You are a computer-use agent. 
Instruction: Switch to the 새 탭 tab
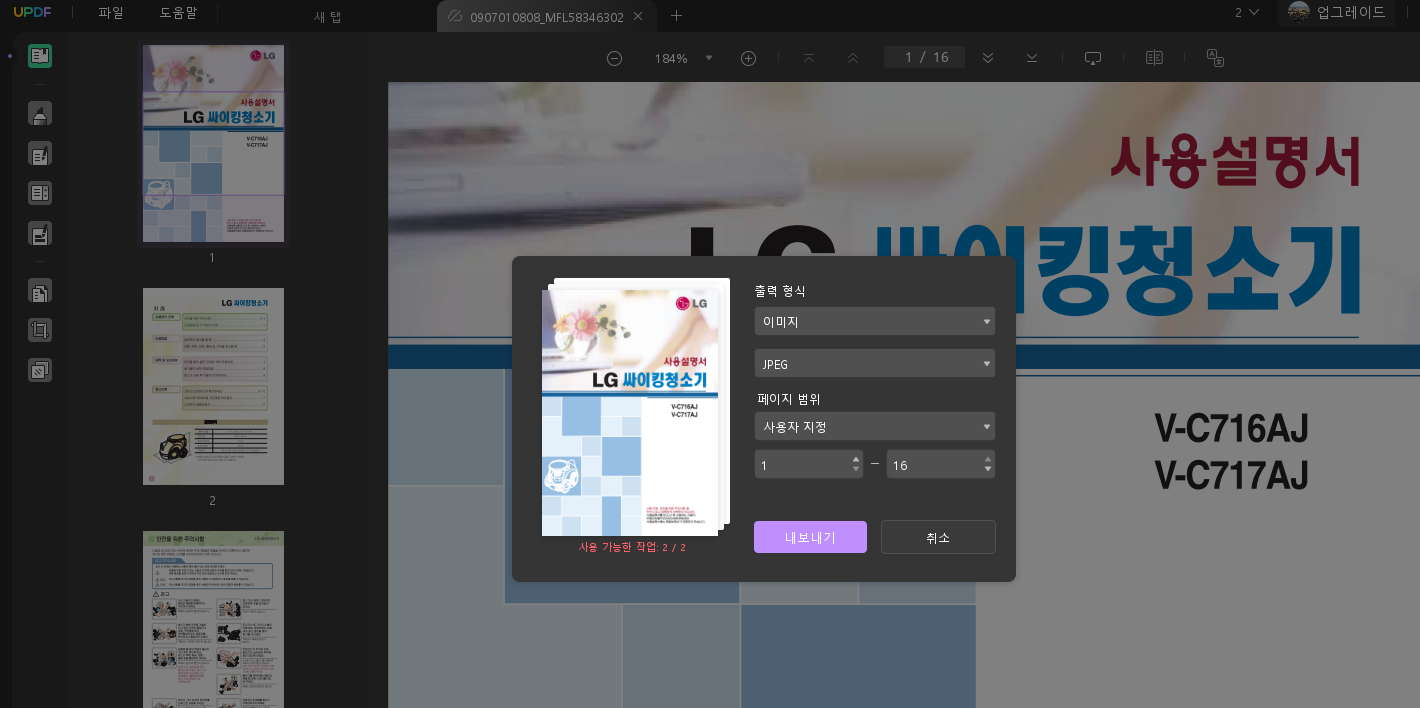[327, 17]
